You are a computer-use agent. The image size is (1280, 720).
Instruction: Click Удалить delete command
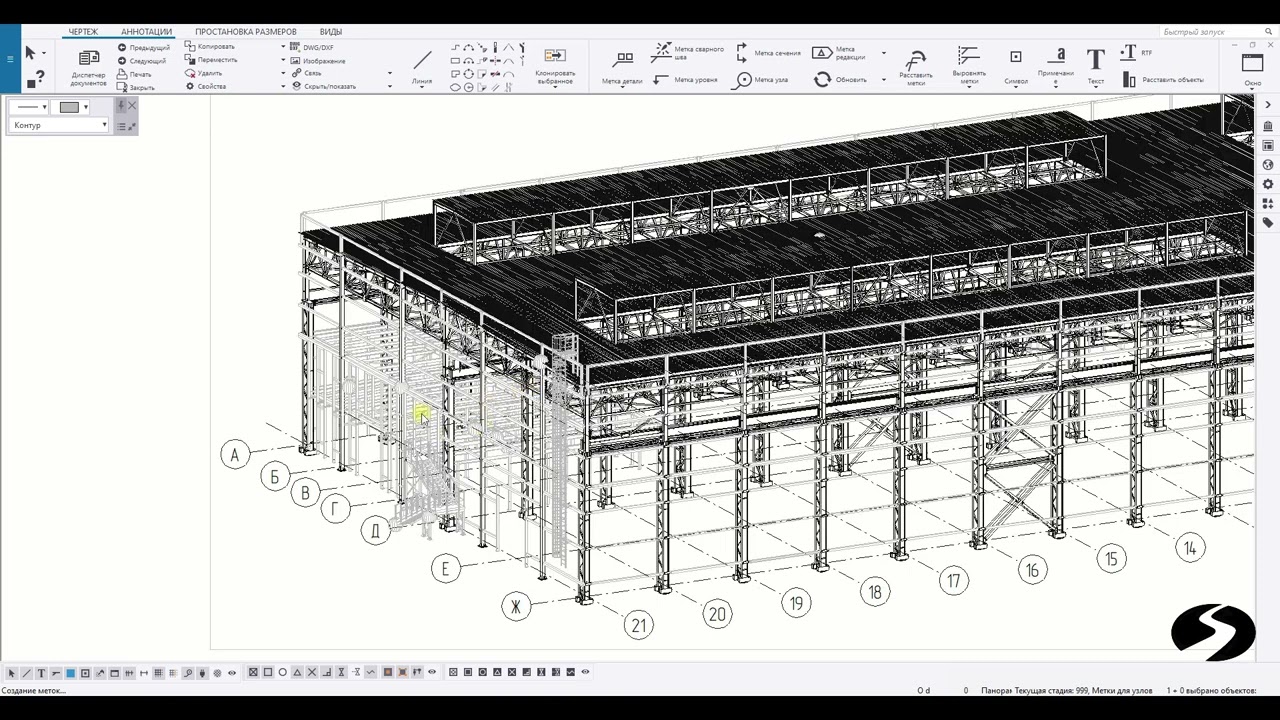point(204,73)
